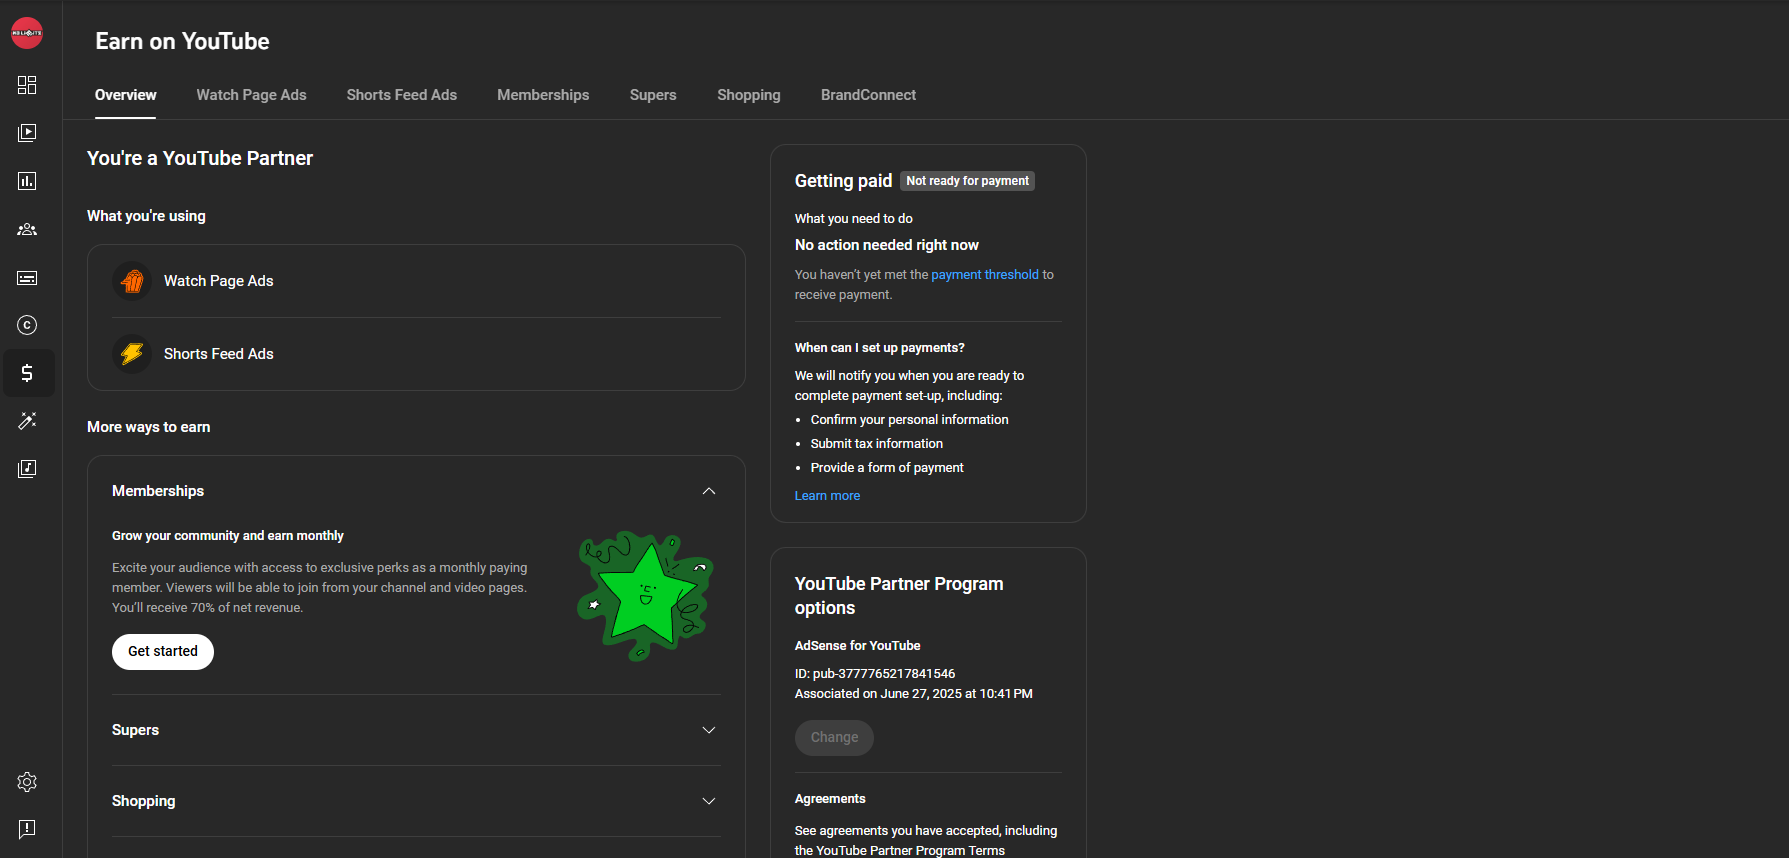This screenshot has width=1789, height=858.
Task: Select the Earn dollar sidebar icon
Action: click(x=27, y=373)
